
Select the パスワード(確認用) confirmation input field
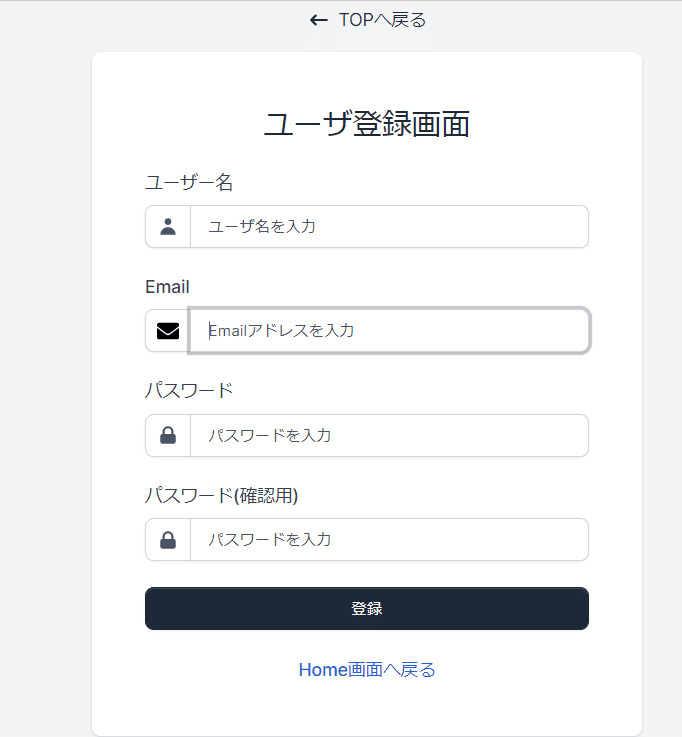coord(388,540)
